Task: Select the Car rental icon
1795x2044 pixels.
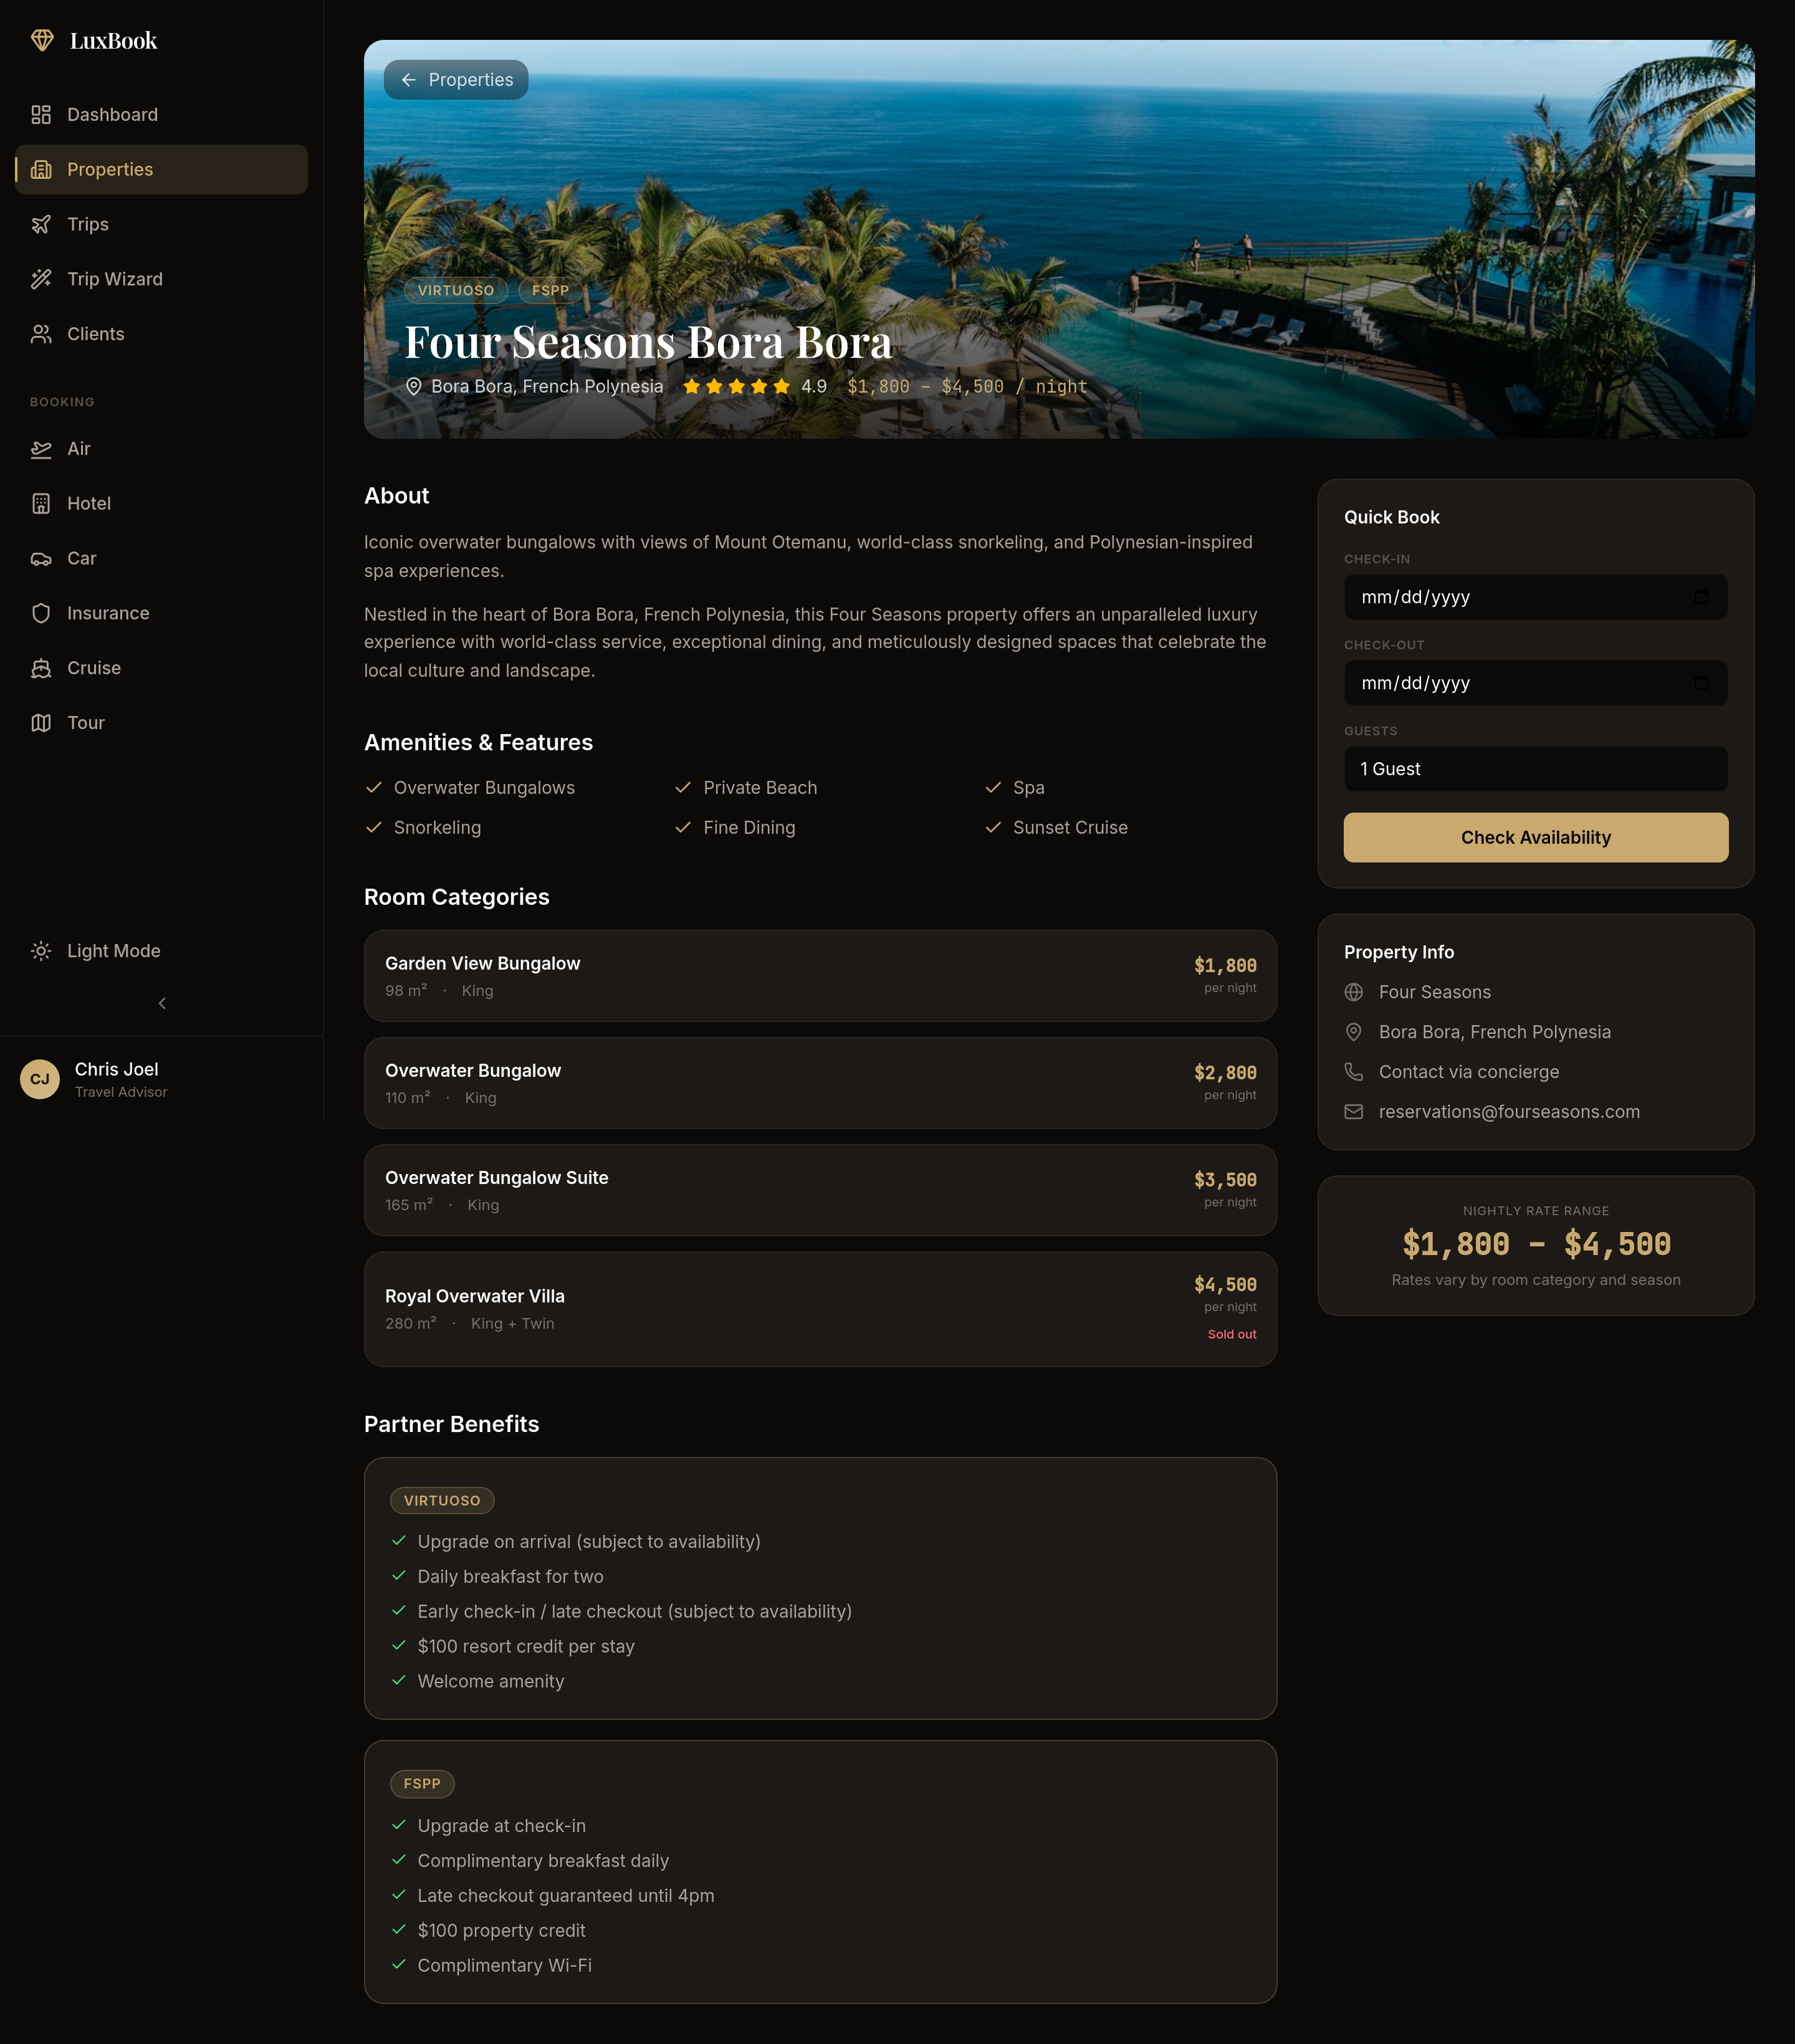Action: [41, 558]
